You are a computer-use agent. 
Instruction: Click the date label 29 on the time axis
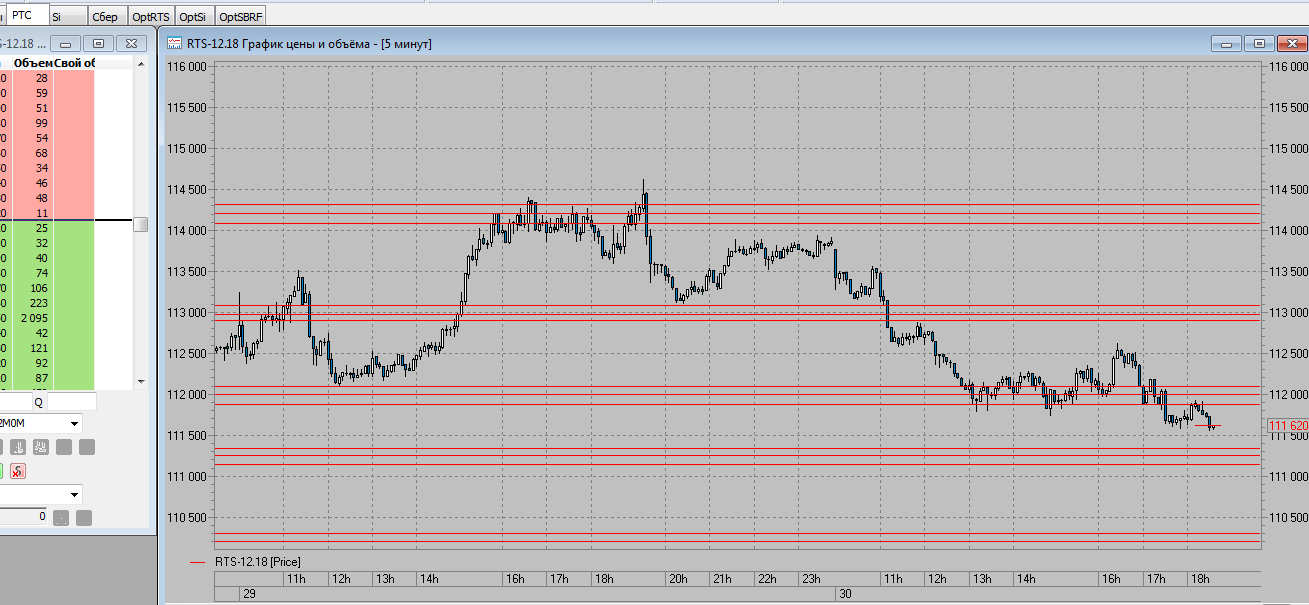point(250,594)
